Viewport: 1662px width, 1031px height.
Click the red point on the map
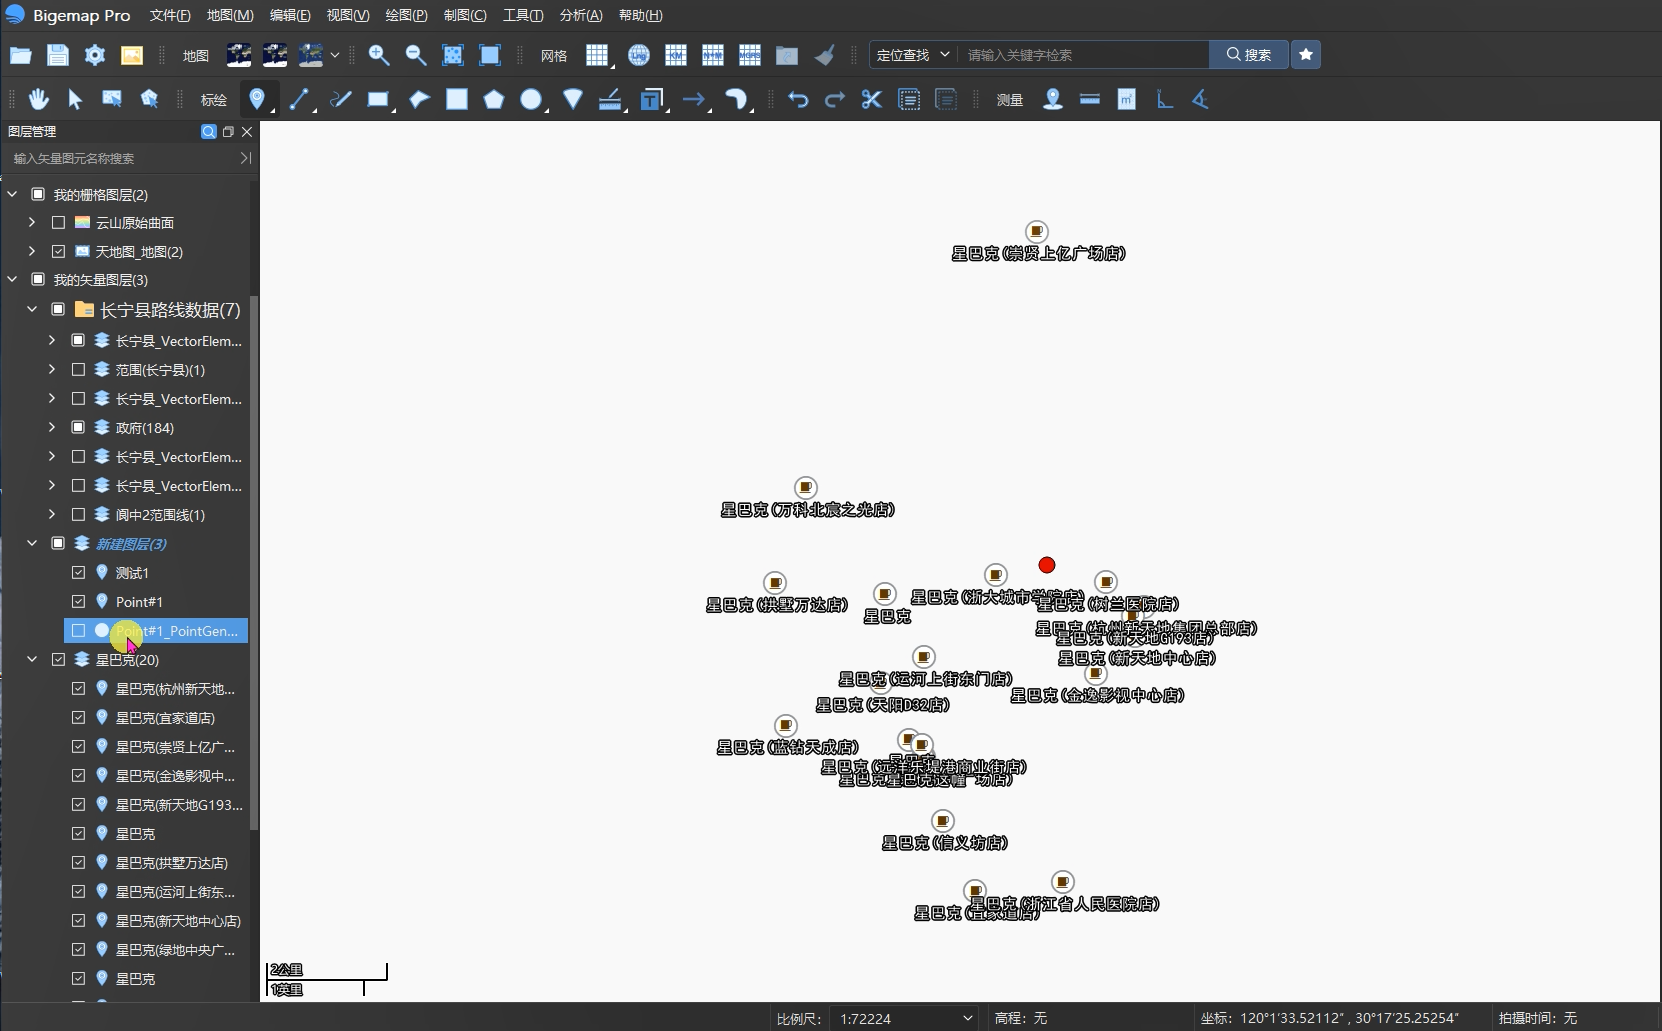click(1047, 565)
